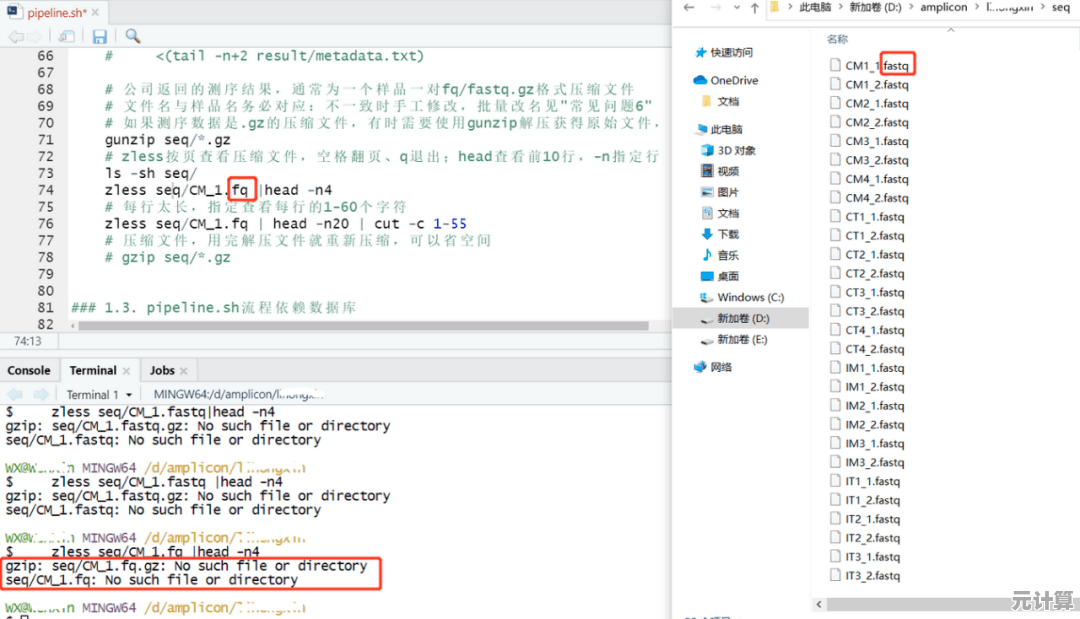Click the 74:13 cursor position indicator

tap(28, 341)
